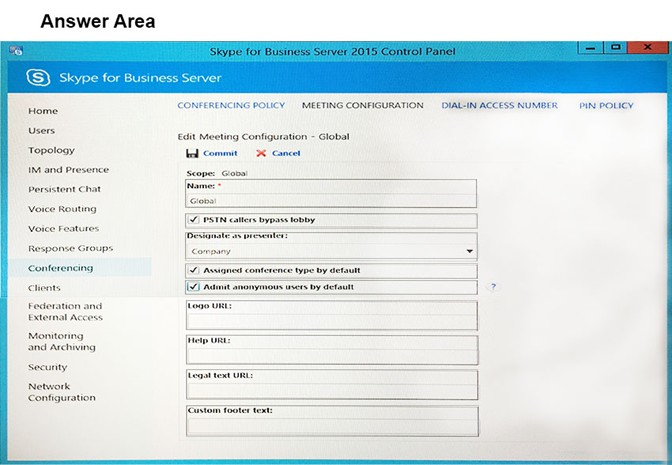The width and height of the screenshot is (672, 465).
Task: Expand the Designate as presenter dropdown
Action: [x=470, y=251]
